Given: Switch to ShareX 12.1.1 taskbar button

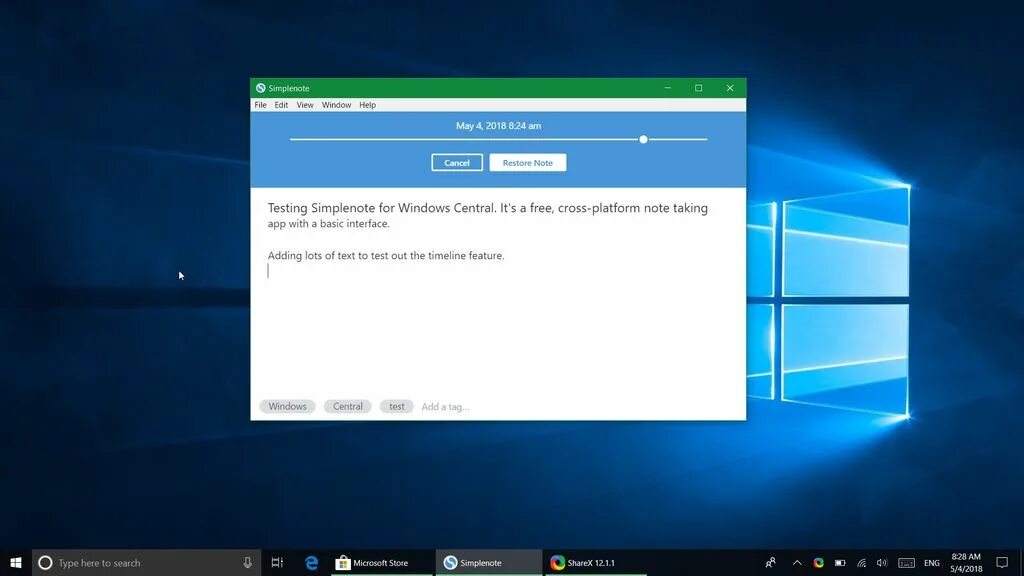Looking at the screenshot, I should coord(596,562).
